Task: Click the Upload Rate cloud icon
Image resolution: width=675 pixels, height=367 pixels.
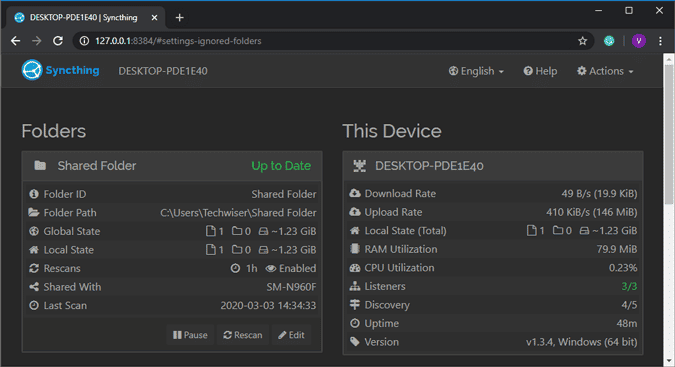Action: [355, 212]
